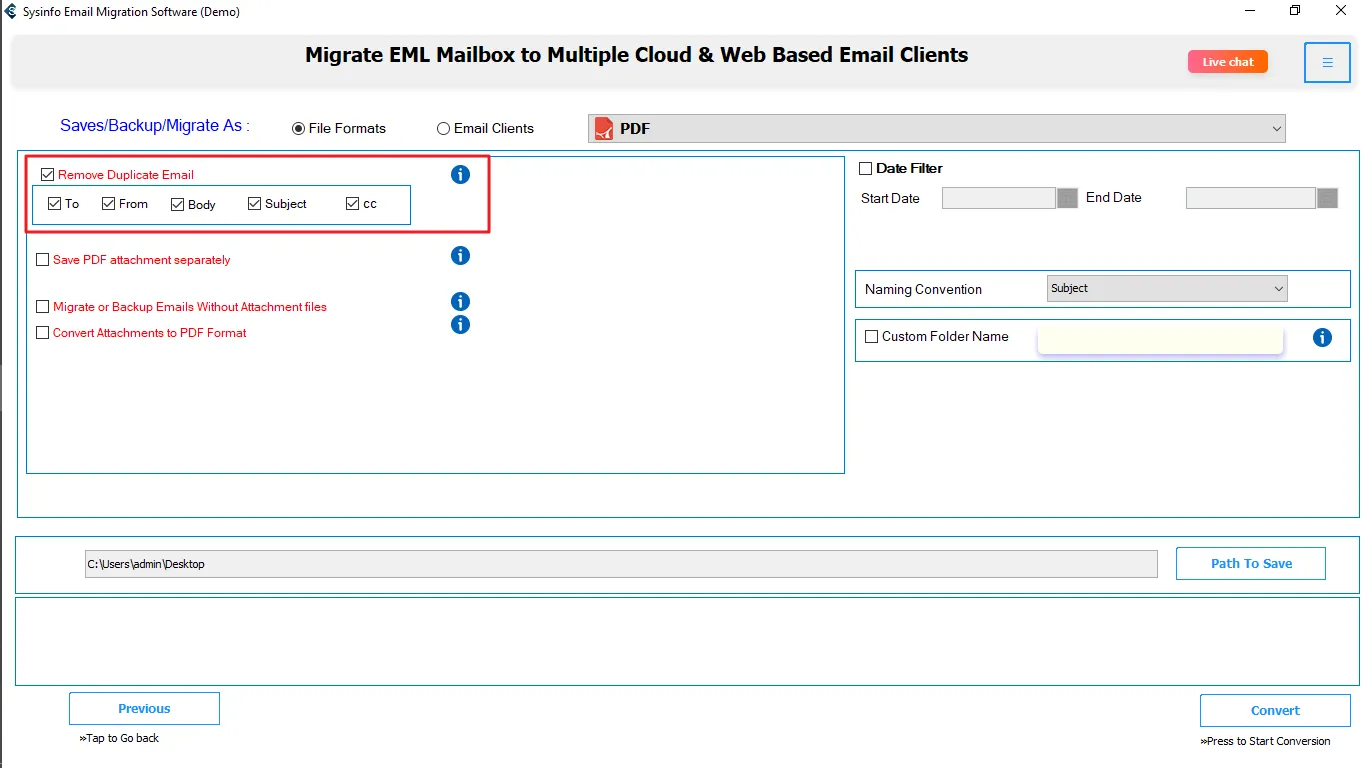
Task: Minimize the Sysinfo Email Migration window
Action: tap(1250, 11)
